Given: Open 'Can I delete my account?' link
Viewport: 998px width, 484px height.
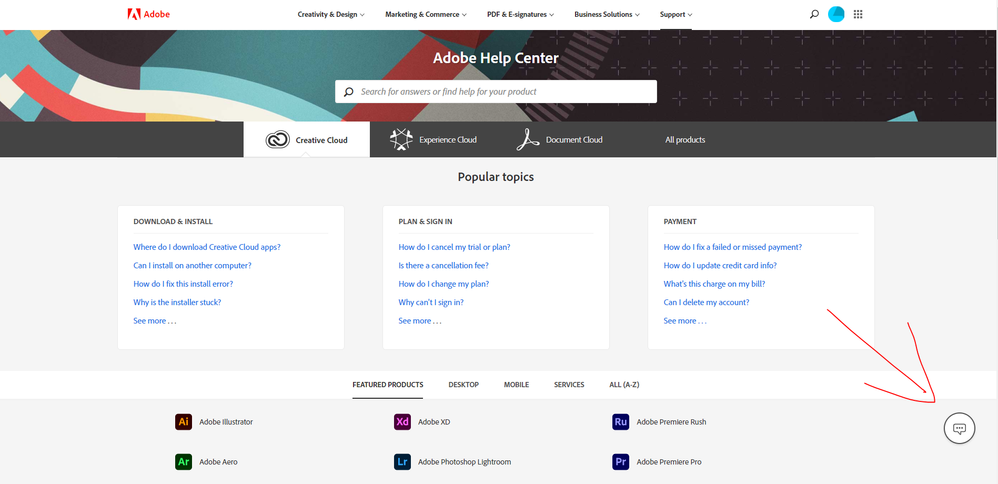Looking at the screenshot, I should pyautogui.click(x=706, y=302).
